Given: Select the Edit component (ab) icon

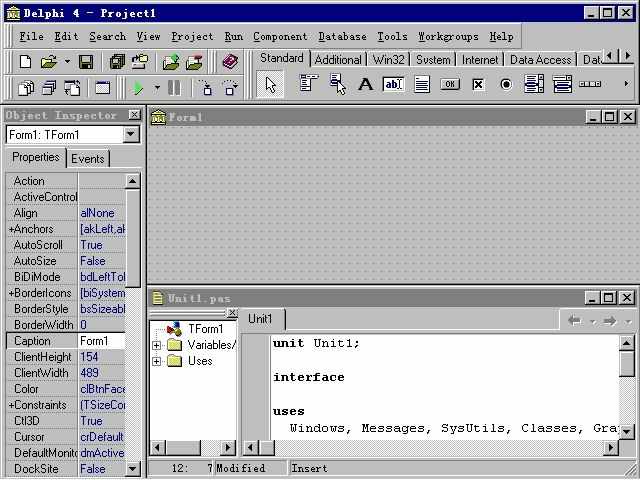Looking at the screenshot, I should pos(393,84).
